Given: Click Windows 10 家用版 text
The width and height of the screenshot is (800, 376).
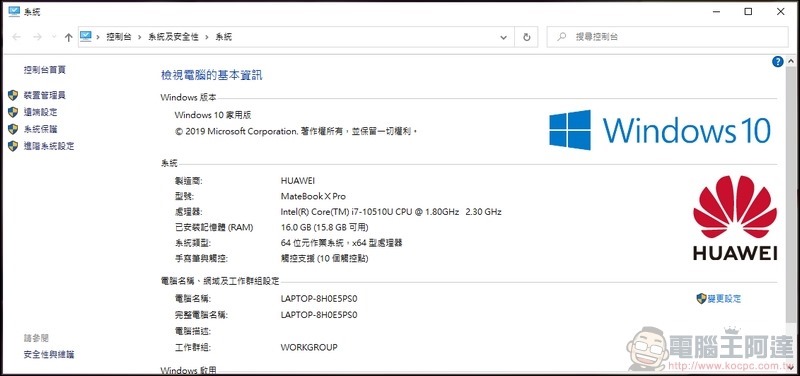Looking at the screenshot, I should pos(213,115).
